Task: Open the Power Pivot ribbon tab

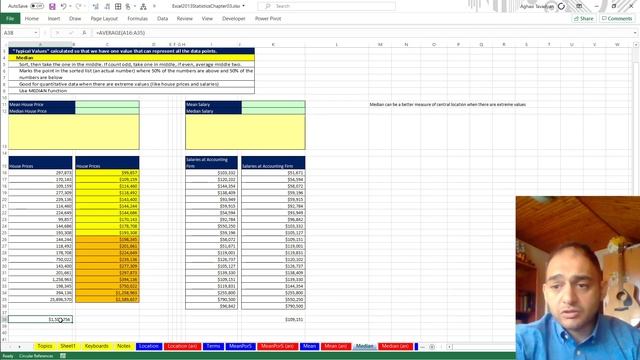Action: 268,19
